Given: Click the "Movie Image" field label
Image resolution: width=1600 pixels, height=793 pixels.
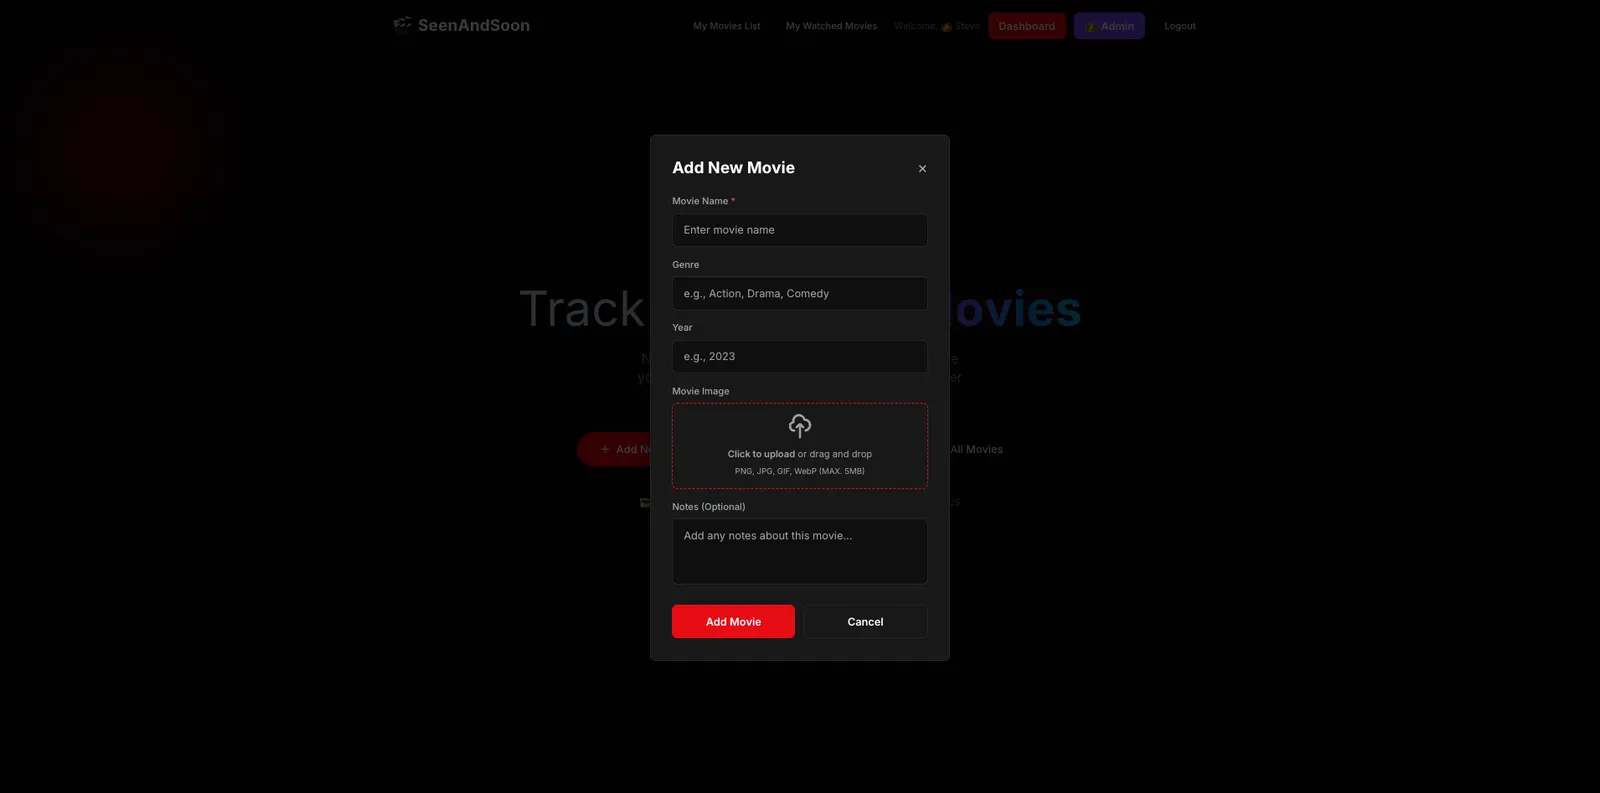Looking at the screenshot, I should [x=701, y=391].
